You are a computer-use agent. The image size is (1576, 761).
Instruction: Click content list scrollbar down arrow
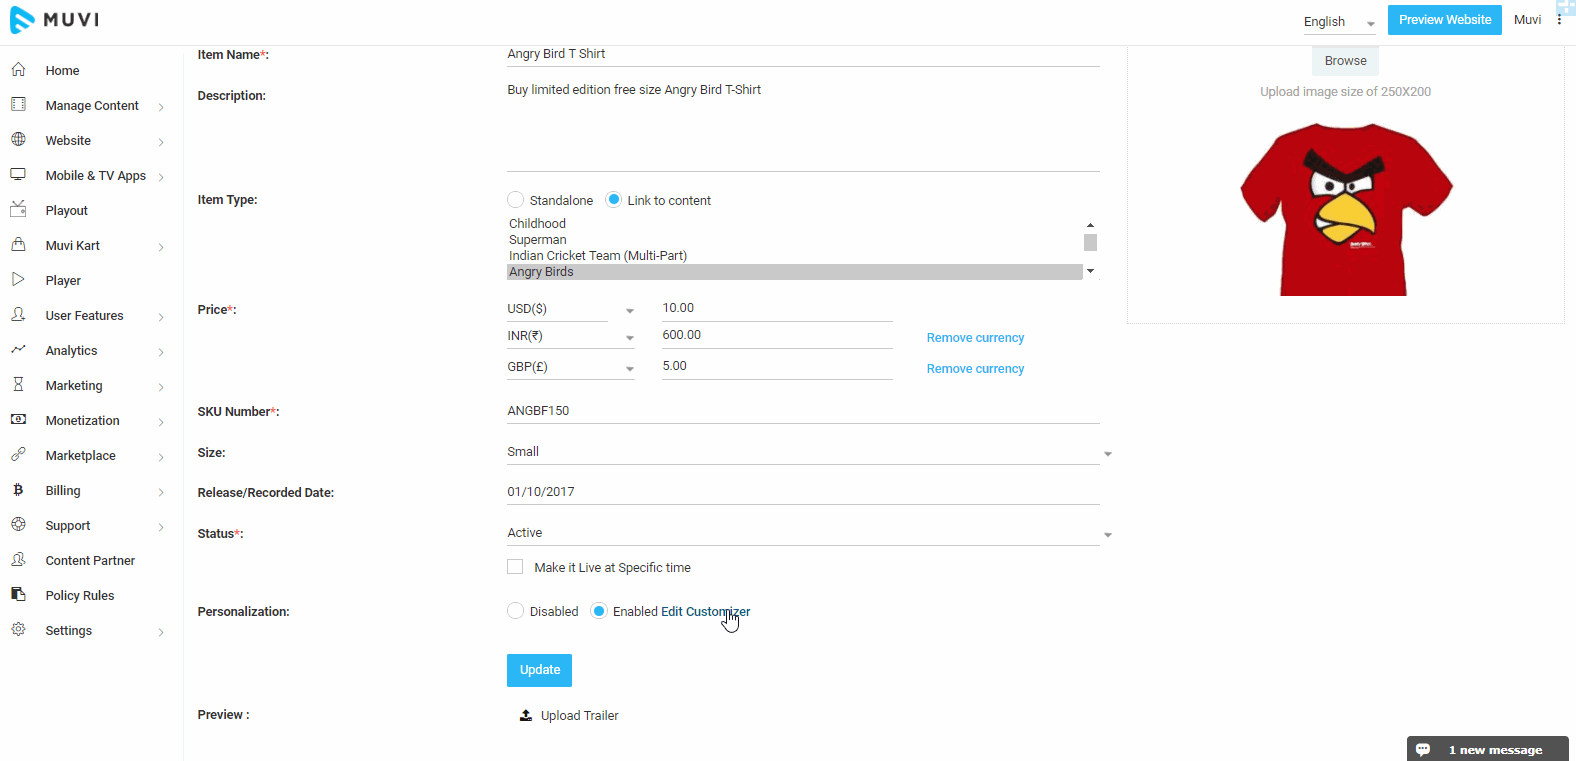pyautogui.click(x=1090, y=271)
